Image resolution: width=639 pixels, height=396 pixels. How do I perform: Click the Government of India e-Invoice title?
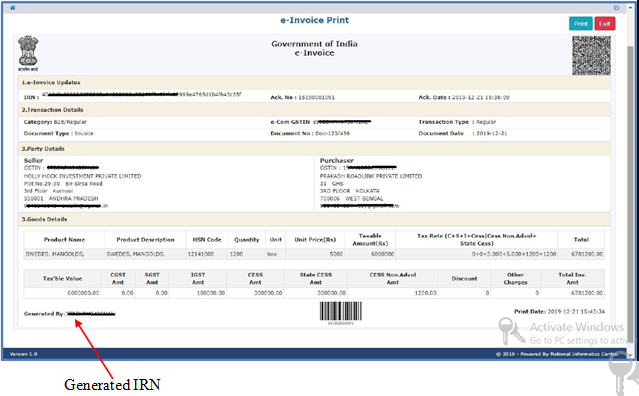[314, 48]
